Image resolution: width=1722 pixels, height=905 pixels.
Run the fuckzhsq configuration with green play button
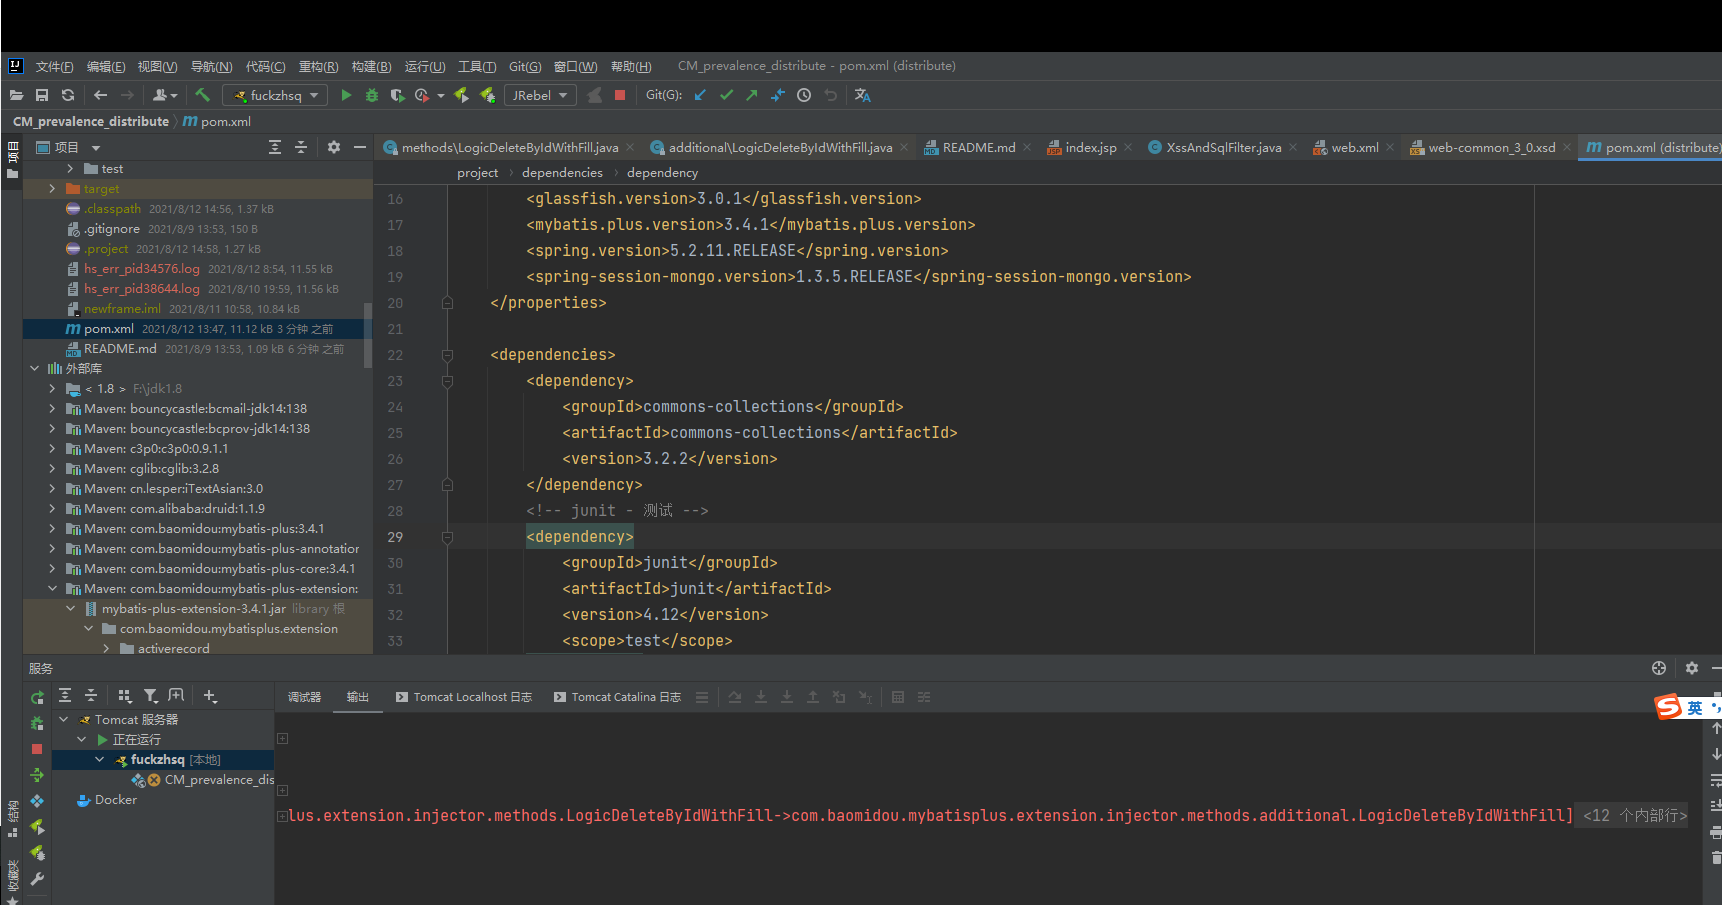346,95
